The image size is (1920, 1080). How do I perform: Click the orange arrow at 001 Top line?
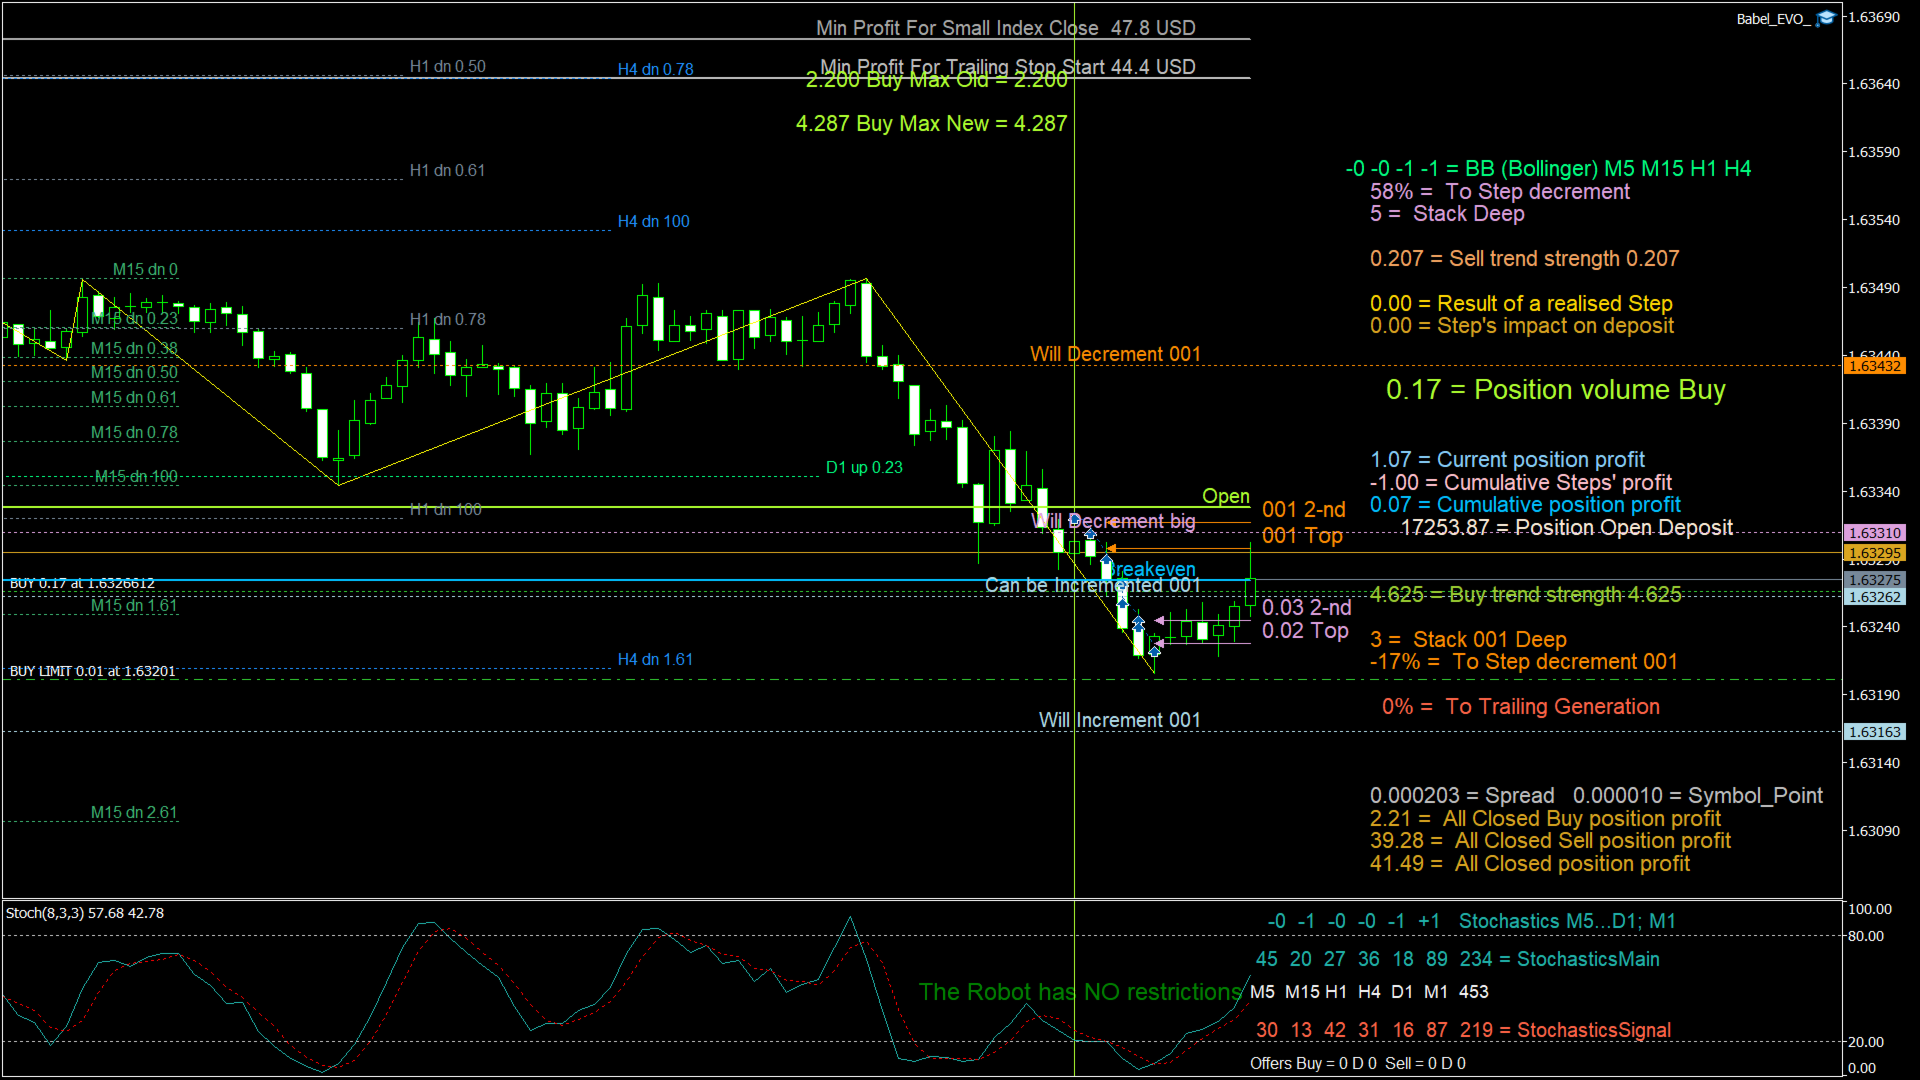[1110, 548]
